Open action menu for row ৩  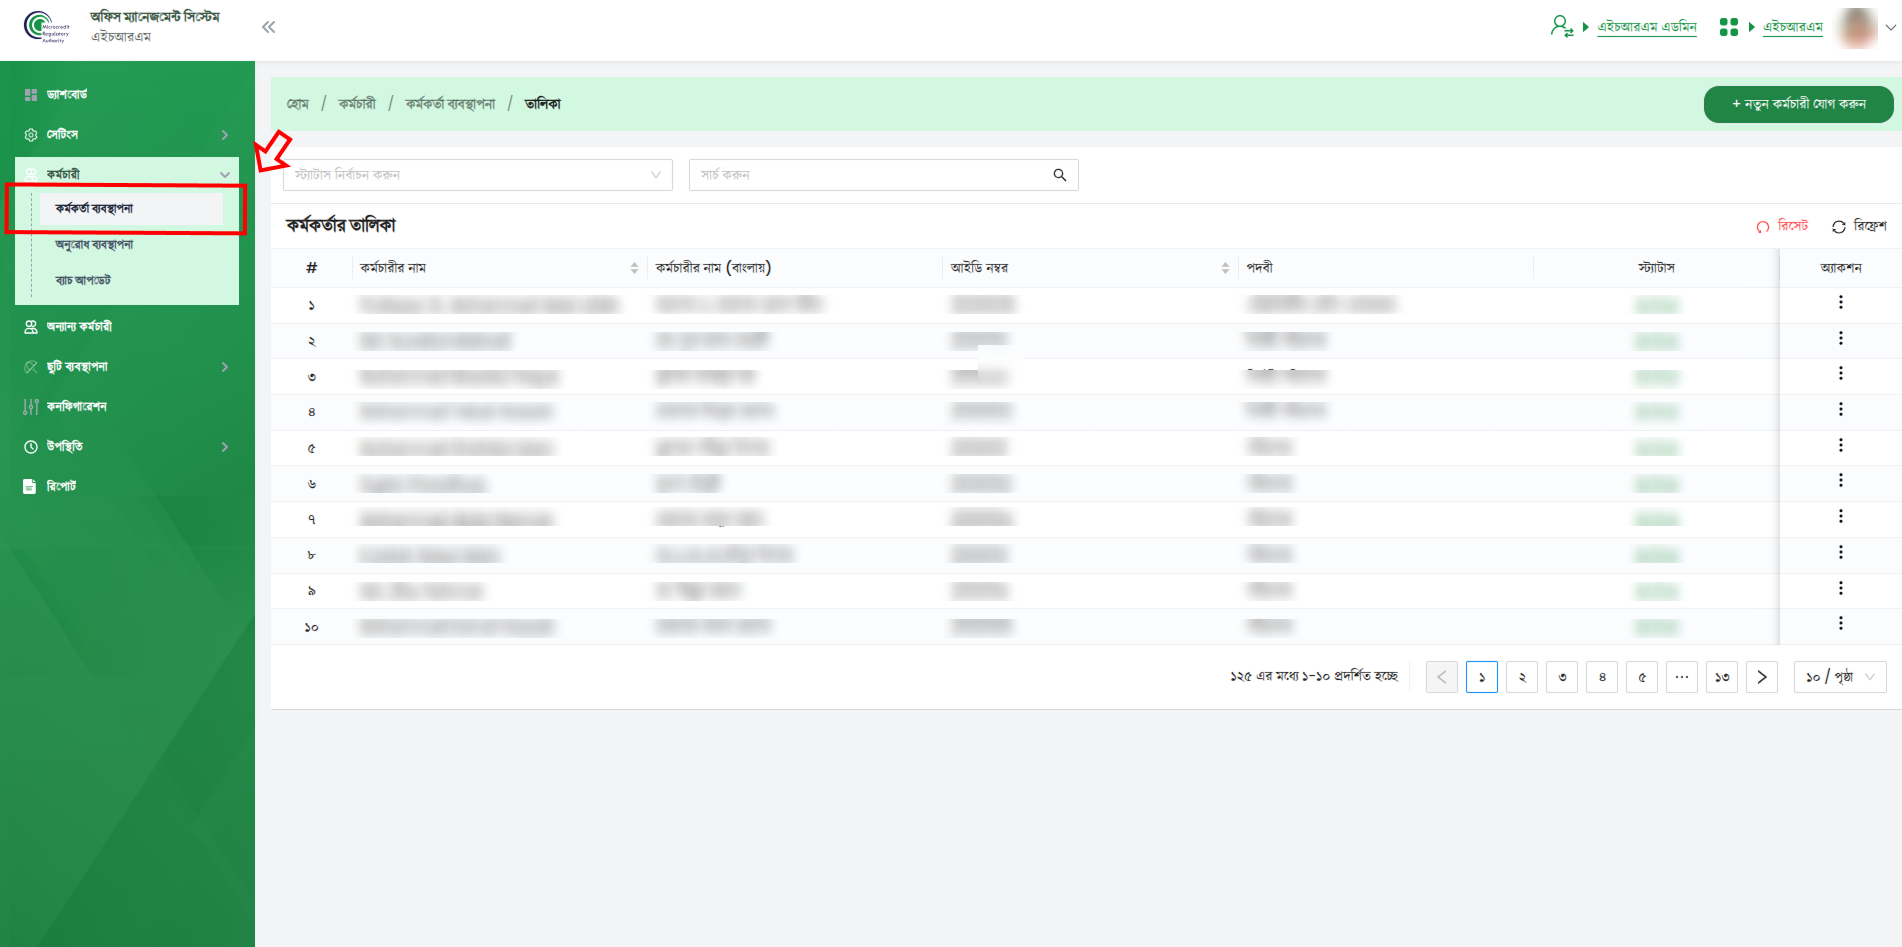point(1840,373)
